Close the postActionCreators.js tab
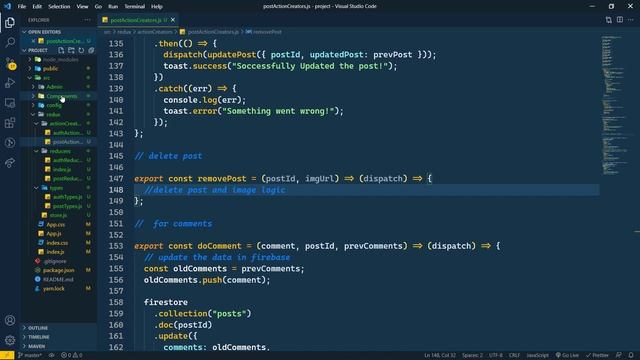The height and width of the screenshot is (360, 640). pyautogui.click(x=173, y=20)
